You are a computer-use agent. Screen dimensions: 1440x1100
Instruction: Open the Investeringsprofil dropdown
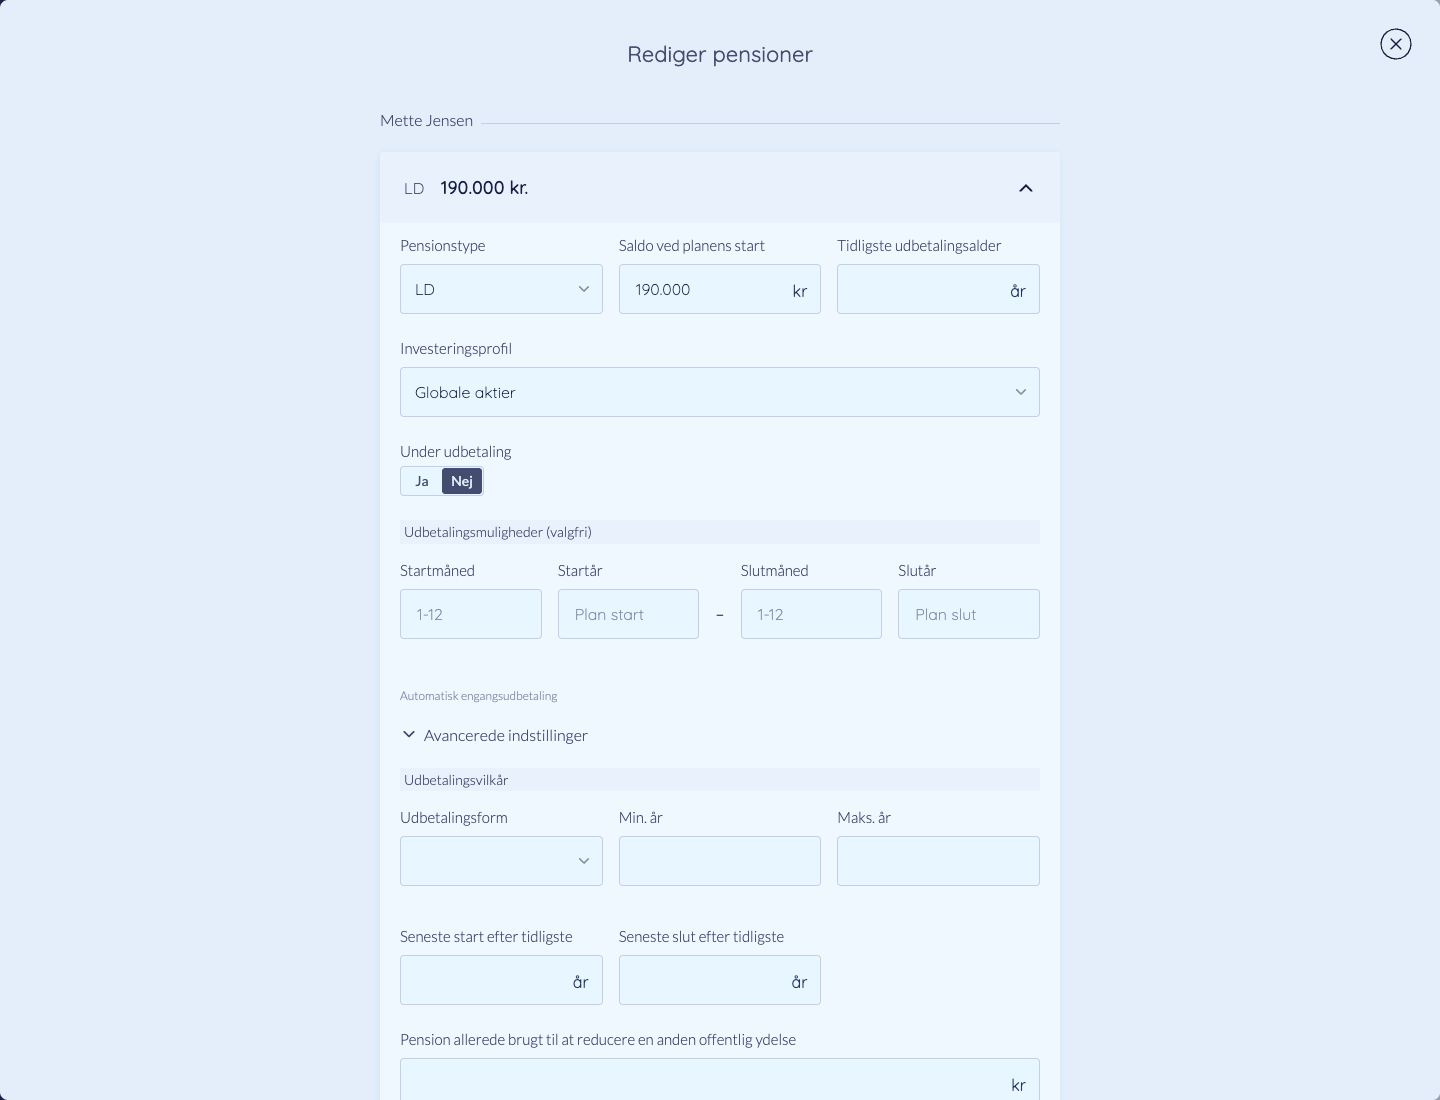point(720,392)
